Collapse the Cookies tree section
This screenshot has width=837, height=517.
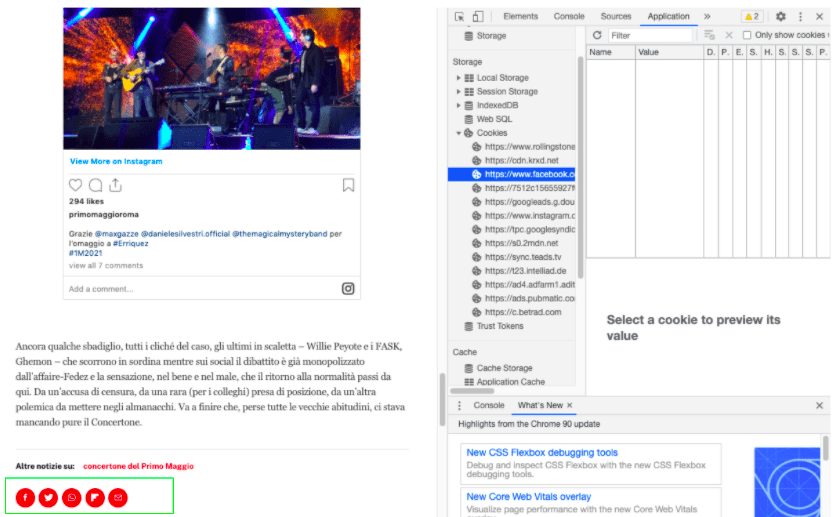point(459,133)
